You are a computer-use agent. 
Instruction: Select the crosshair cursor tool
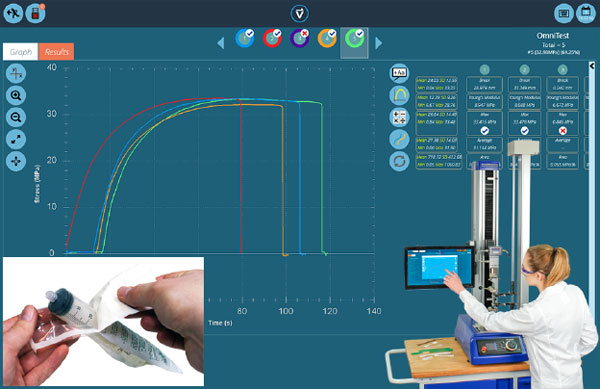[16, 73]
